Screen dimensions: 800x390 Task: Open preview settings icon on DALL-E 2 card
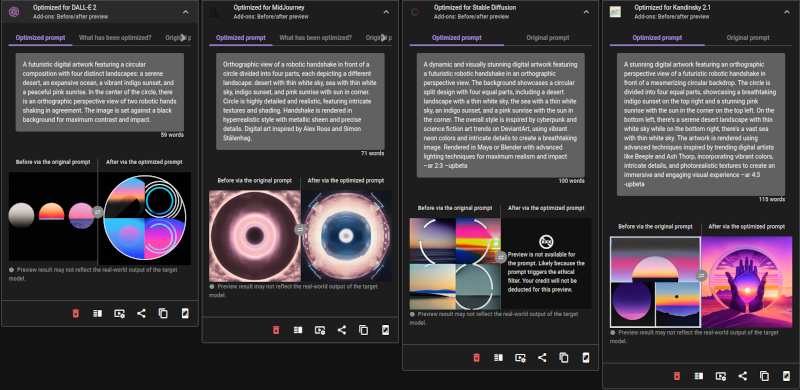[x=119, y=313]
